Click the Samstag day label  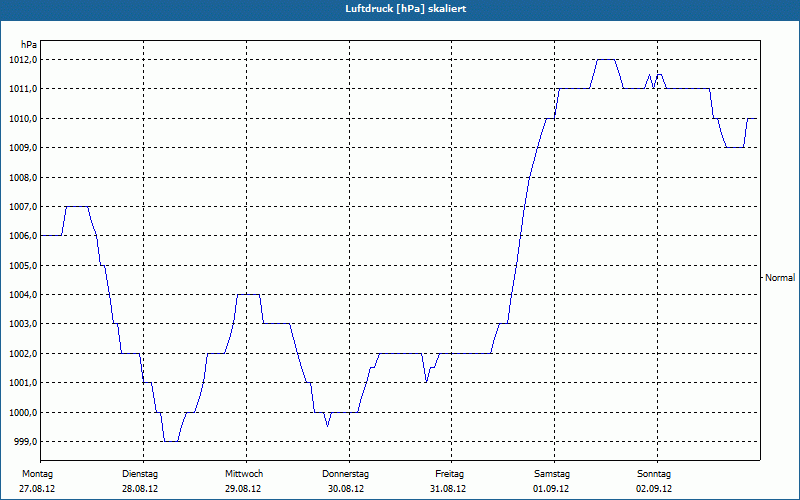click(x=552, y=474)
